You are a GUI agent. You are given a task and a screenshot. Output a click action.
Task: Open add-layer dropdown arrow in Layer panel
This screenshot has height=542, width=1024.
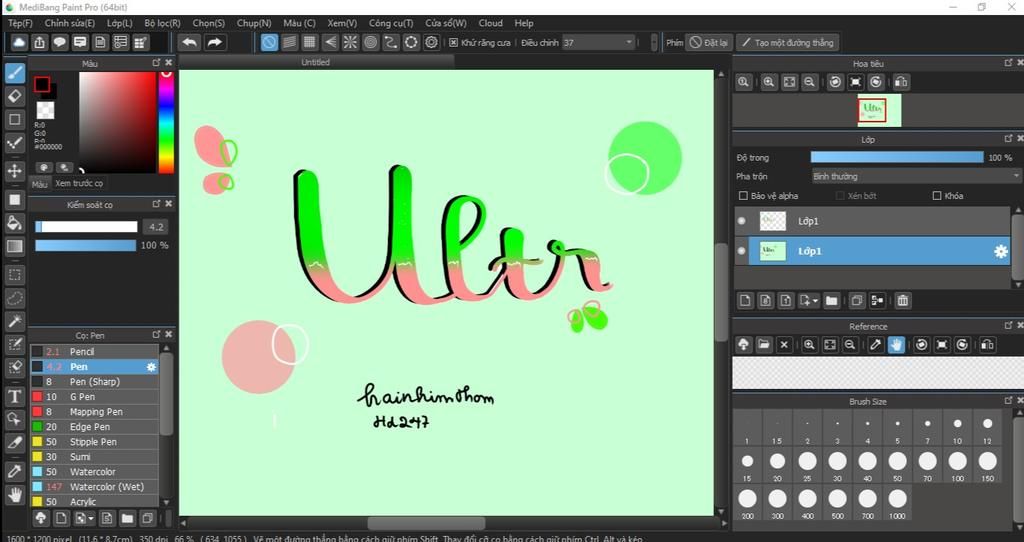tap(815, 301)
